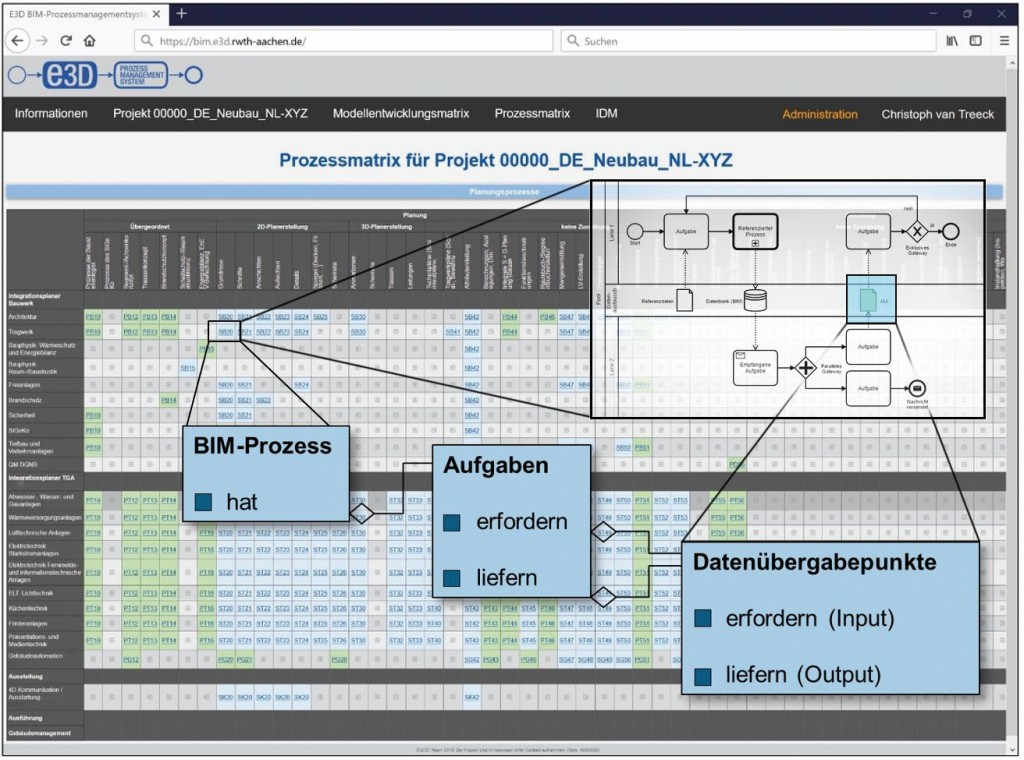Screen dimensions: 1024x760
Task: Expand the Referenzierter Prozess plus marker
Action: point(756,243)
